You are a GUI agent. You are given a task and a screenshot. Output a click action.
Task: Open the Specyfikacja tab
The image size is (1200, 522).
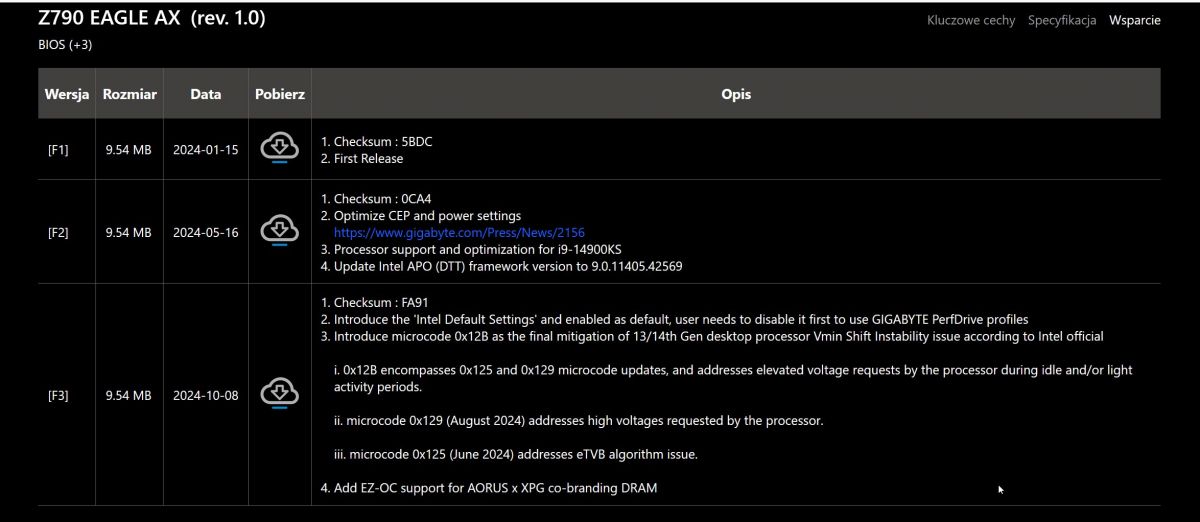coord(1061,20)
